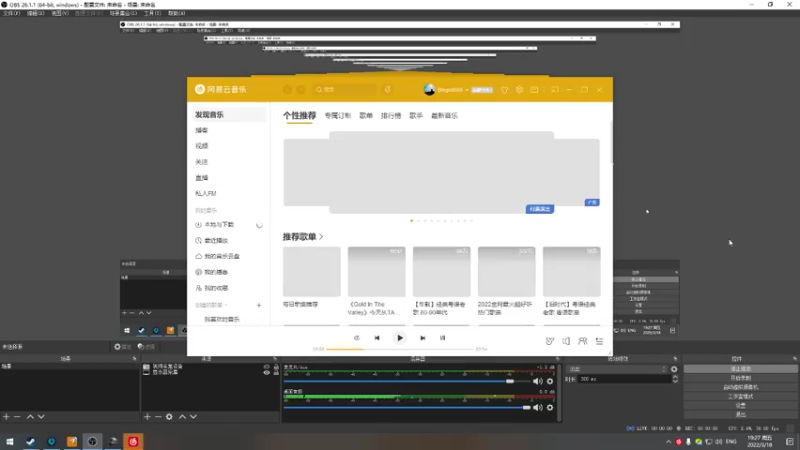
Task: Open the scene transition type dropdown
Action: tap(617, 369)
